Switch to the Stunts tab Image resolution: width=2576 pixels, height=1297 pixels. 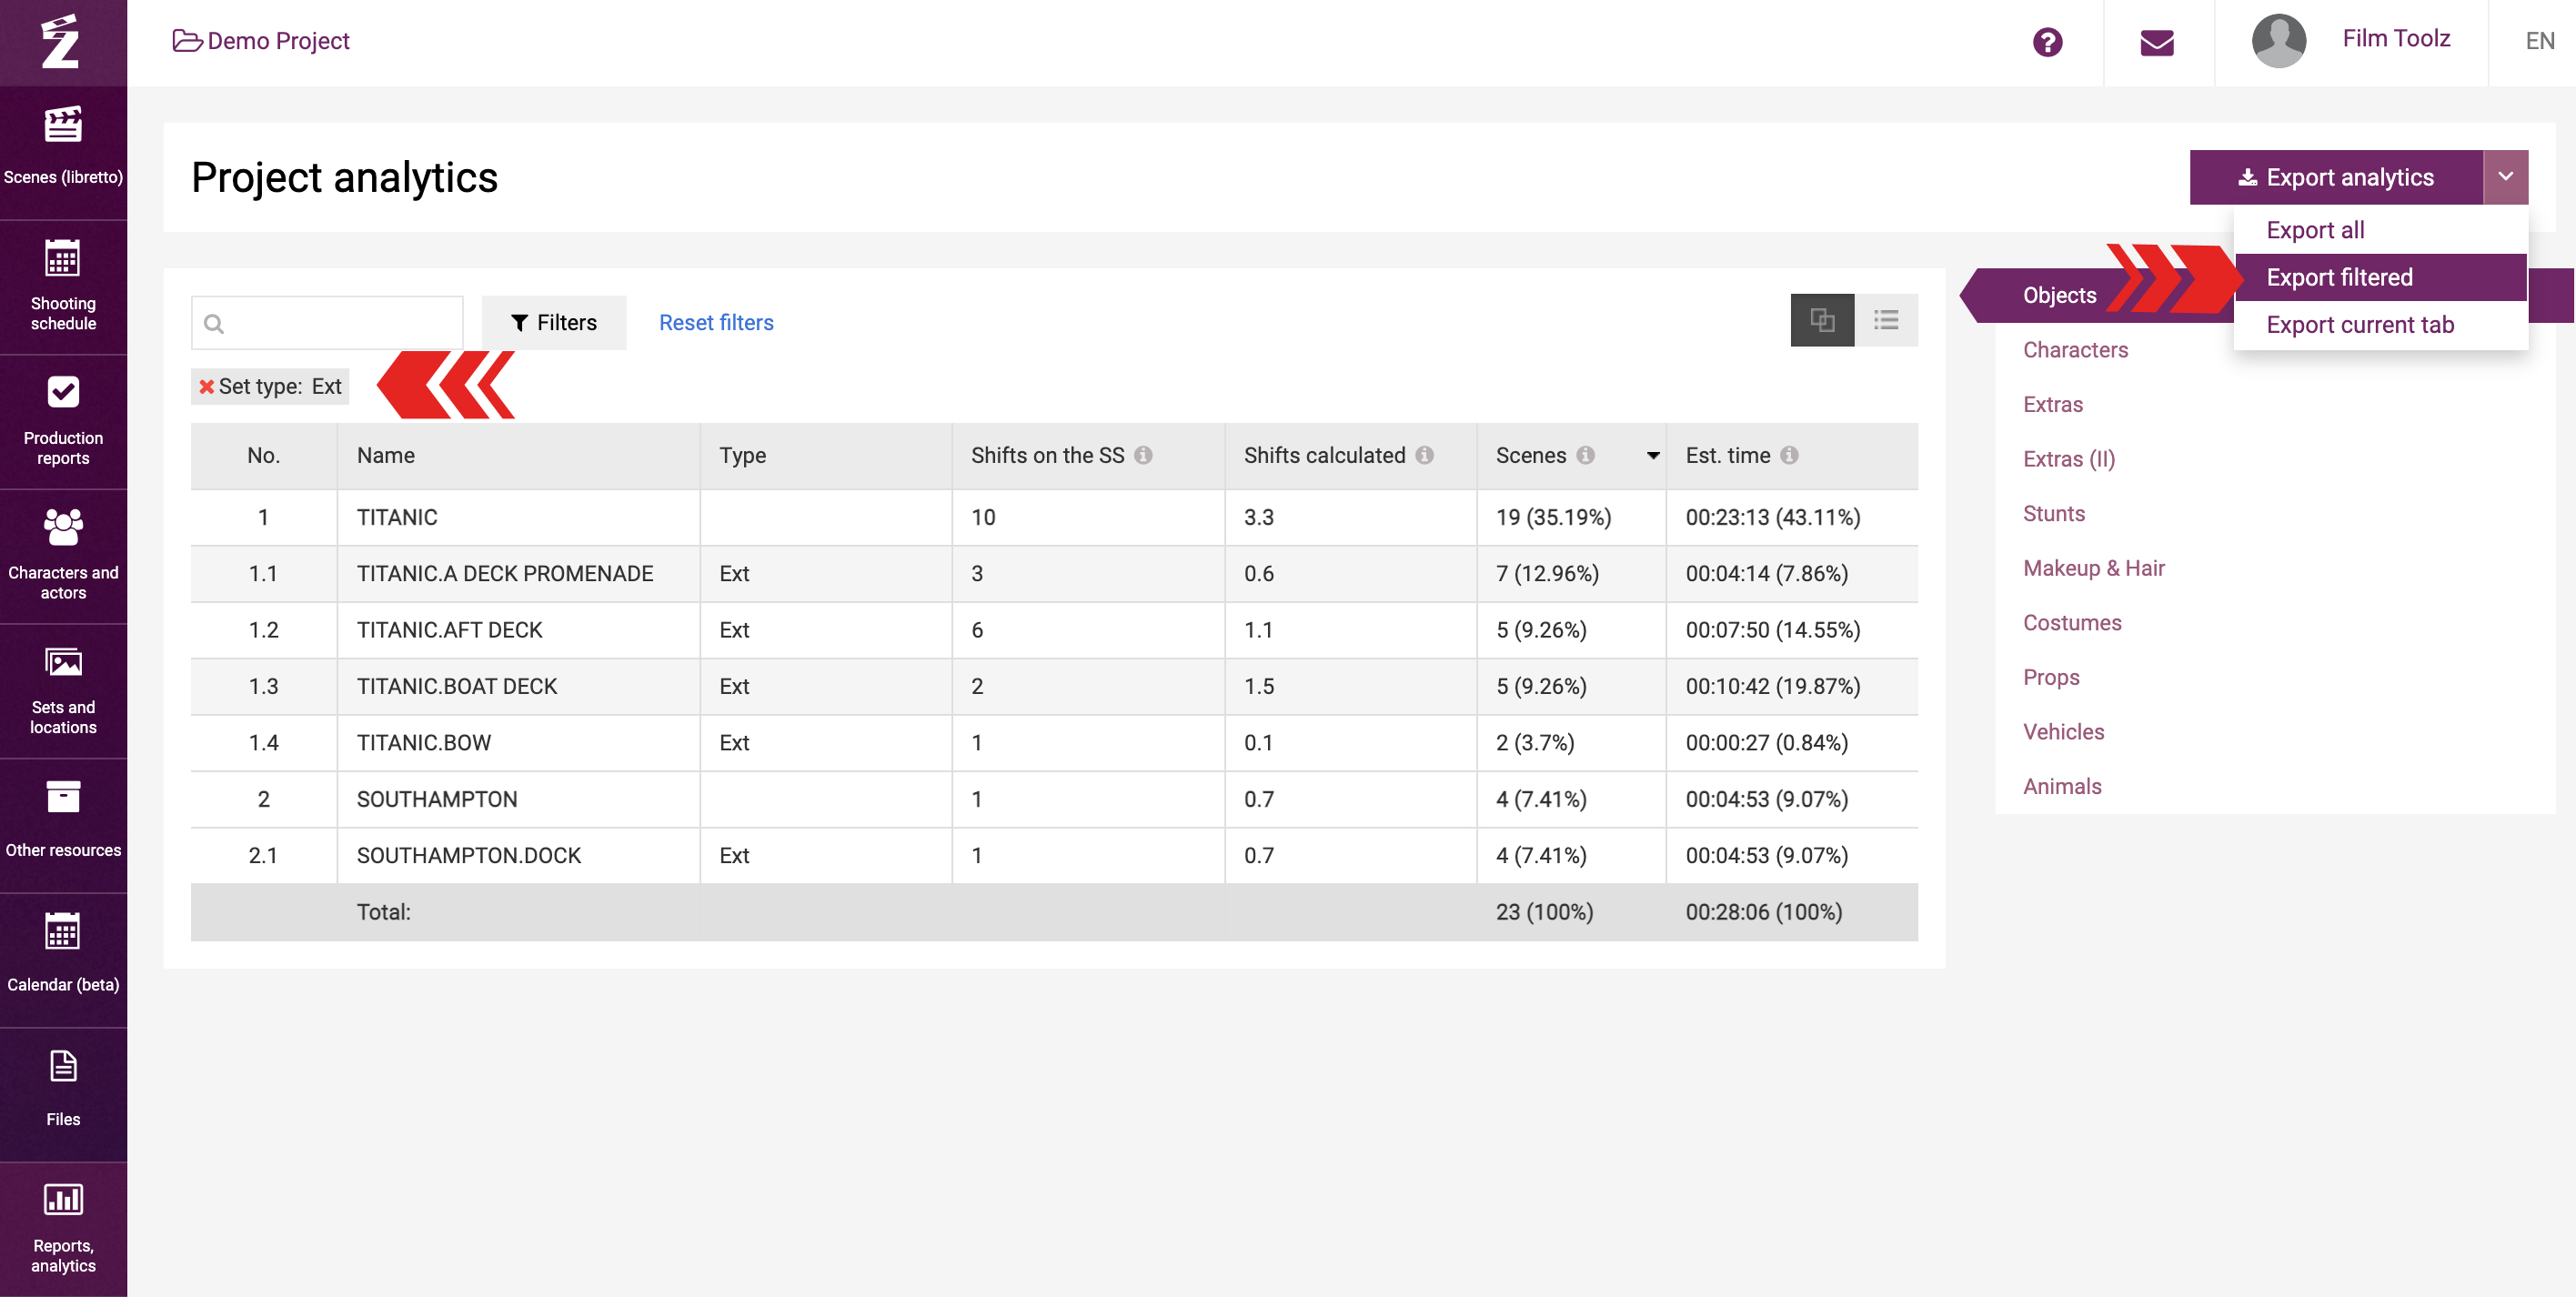[2053, 513]
